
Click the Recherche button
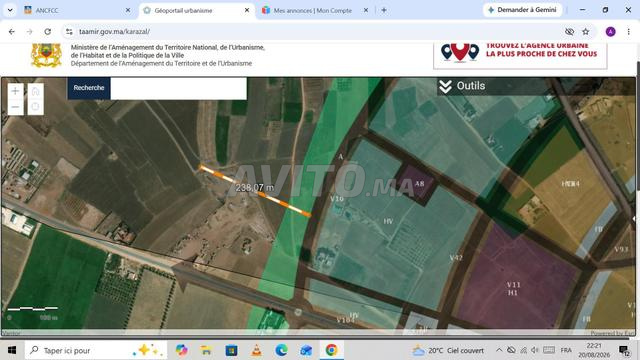tap(89, 88)
